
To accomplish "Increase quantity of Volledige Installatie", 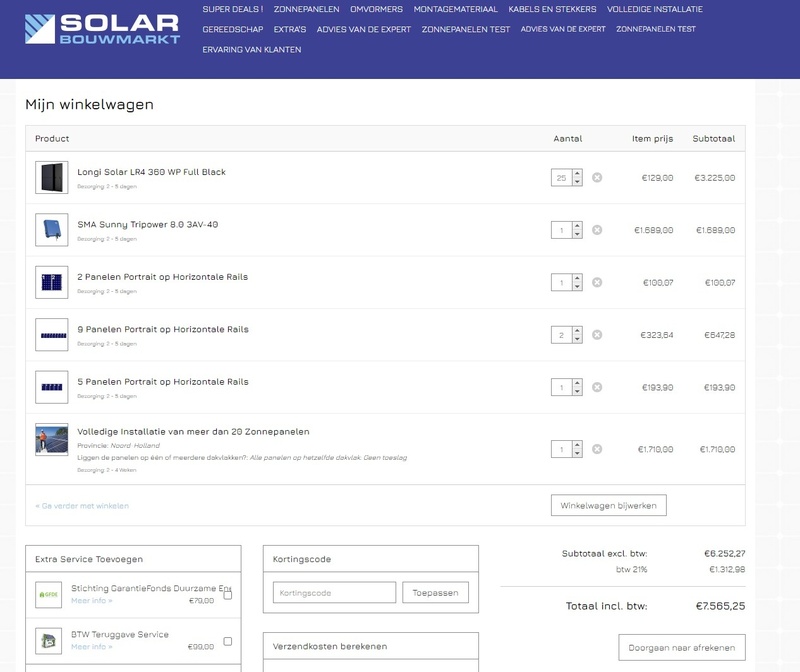I will coord(577,445).
